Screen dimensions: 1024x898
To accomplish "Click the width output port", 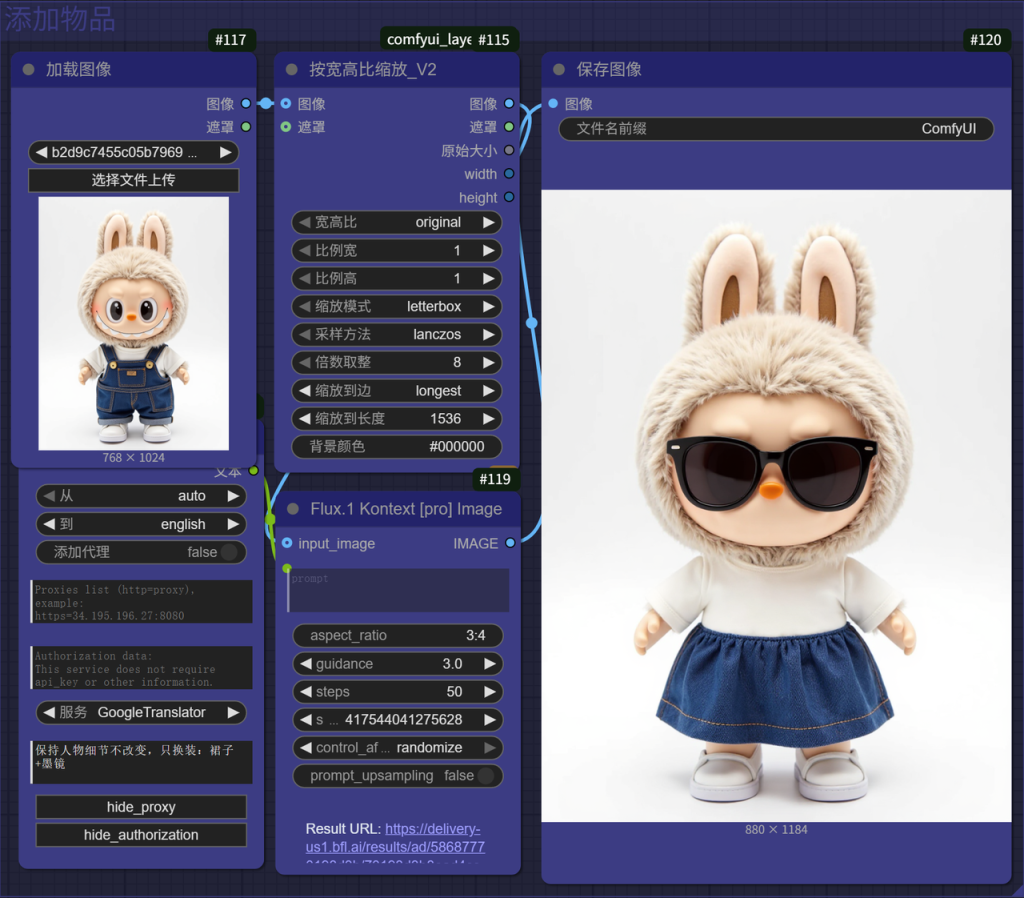I will click(509, 174).
